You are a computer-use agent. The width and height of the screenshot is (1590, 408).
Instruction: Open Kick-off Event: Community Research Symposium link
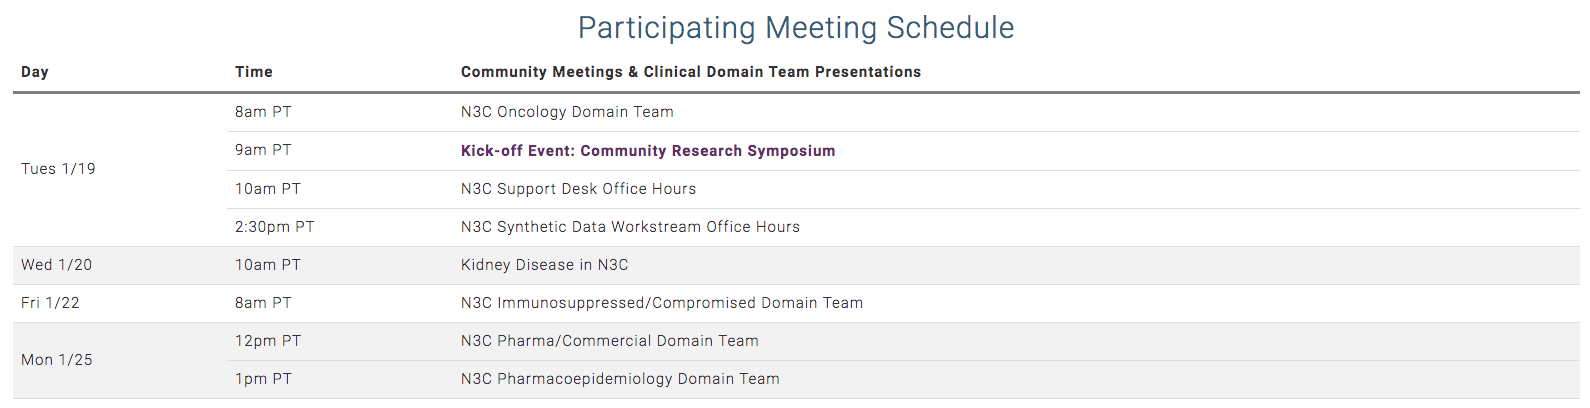pos(648,151)
